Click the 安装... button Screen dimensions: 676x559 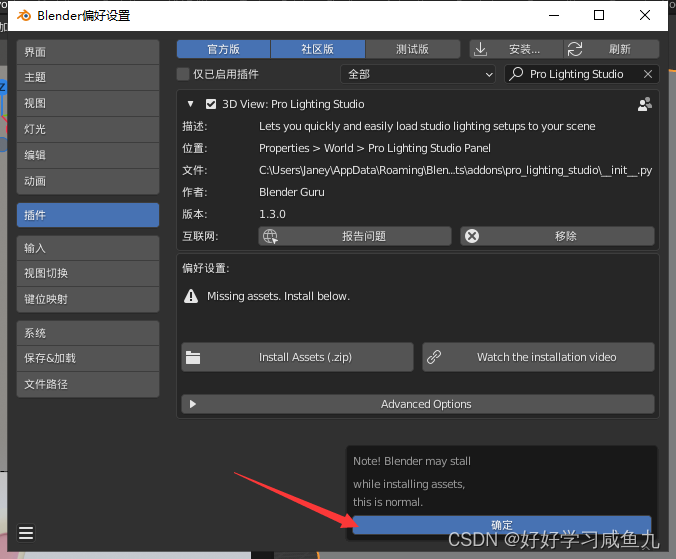(516, 49)
